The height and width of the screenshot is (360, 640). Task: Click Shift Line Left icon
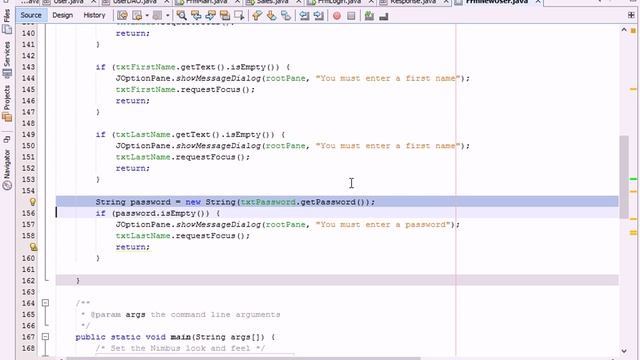click(304, 16)
